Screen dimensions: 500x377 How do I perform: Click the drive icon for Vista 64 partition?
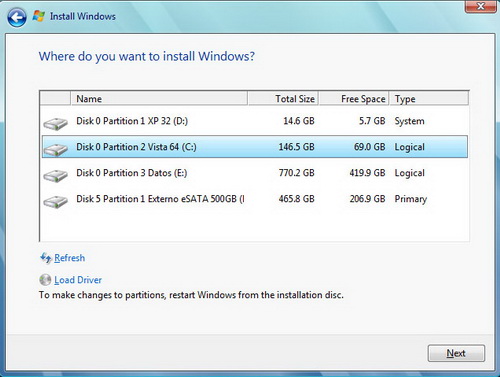point(55,150)
